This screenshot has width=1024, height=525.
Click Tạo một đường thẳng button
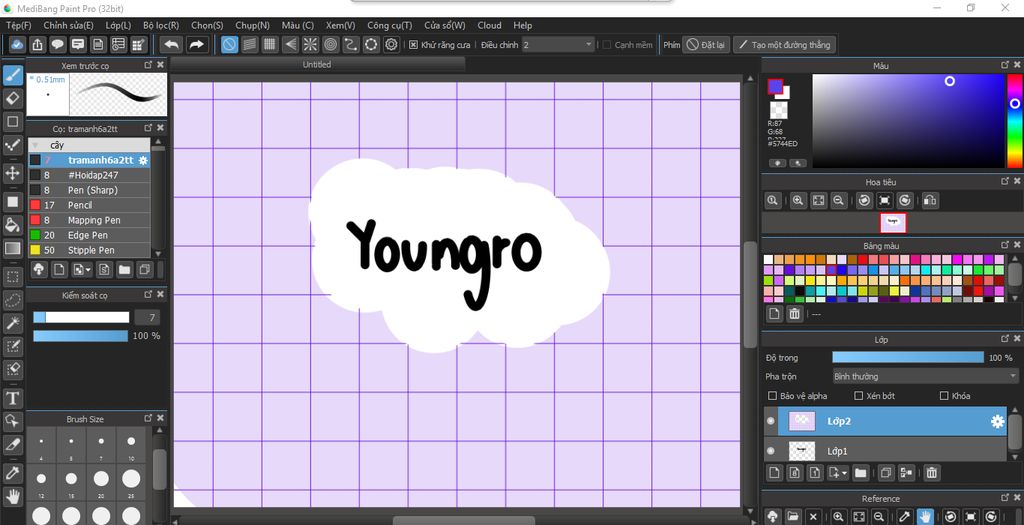tap(784, 45)
